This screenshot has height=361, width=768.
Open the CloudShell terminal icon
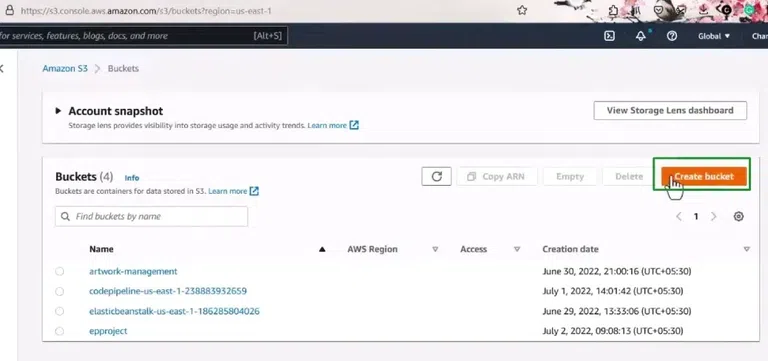pyautogui.click(x=609, y=36)
